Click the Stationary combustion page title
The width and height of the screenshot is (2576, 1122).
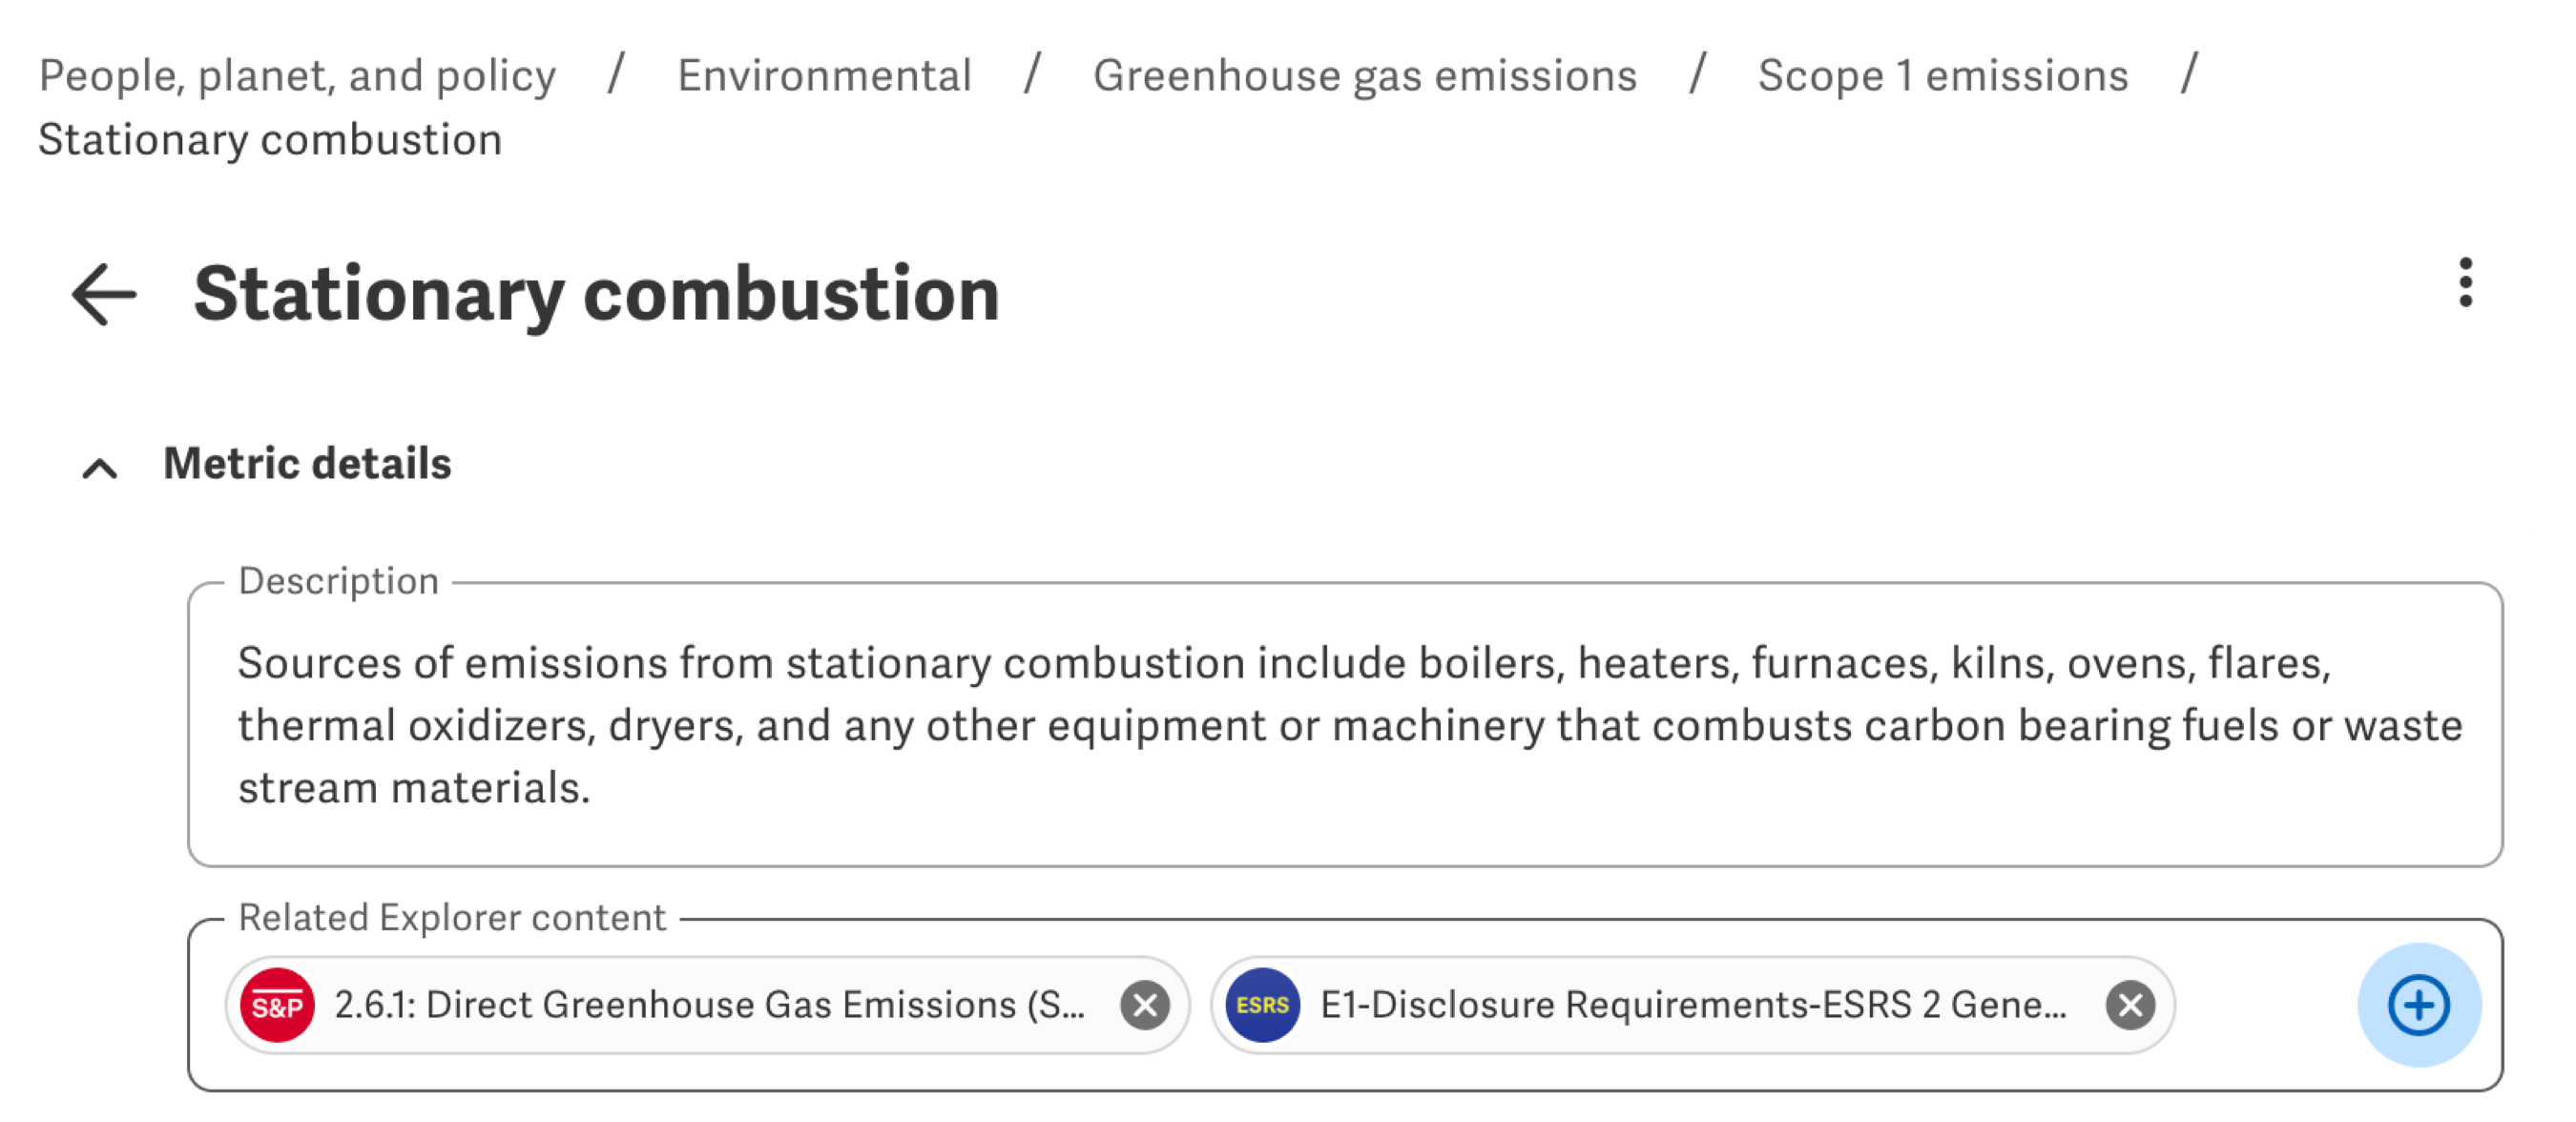tap(596, 294)
